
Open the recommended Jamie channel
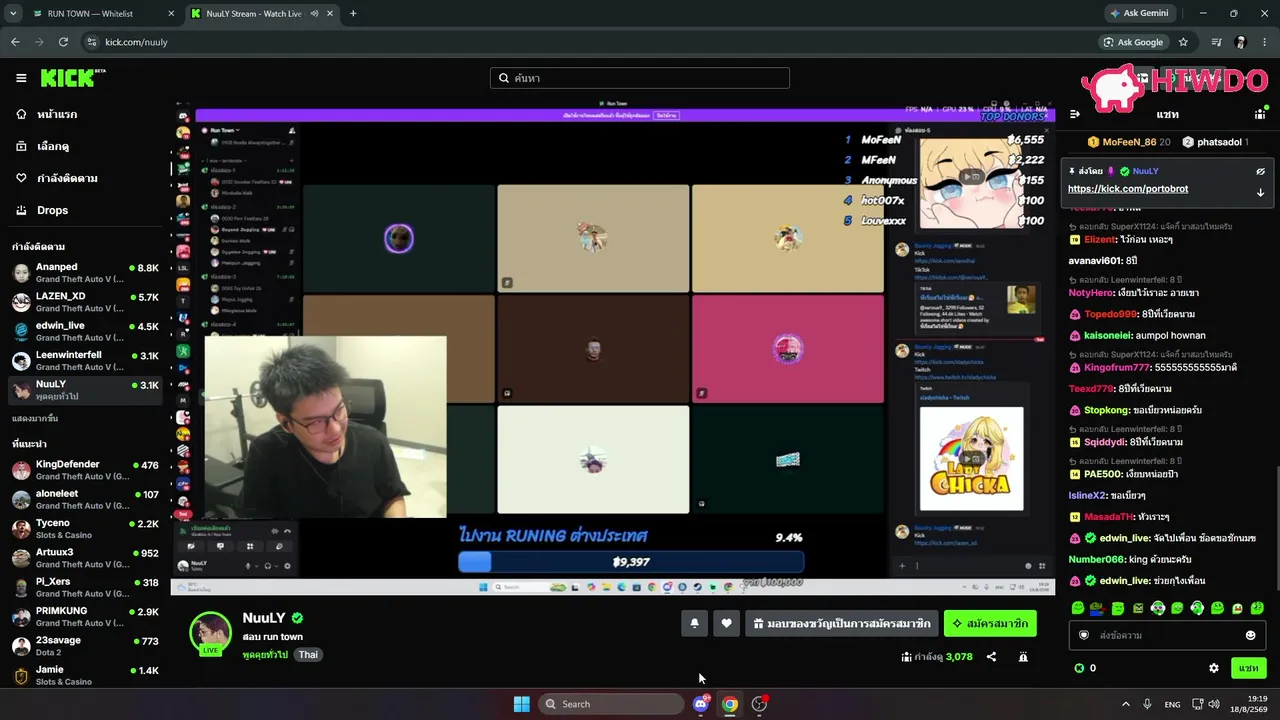tap(85, 674)
